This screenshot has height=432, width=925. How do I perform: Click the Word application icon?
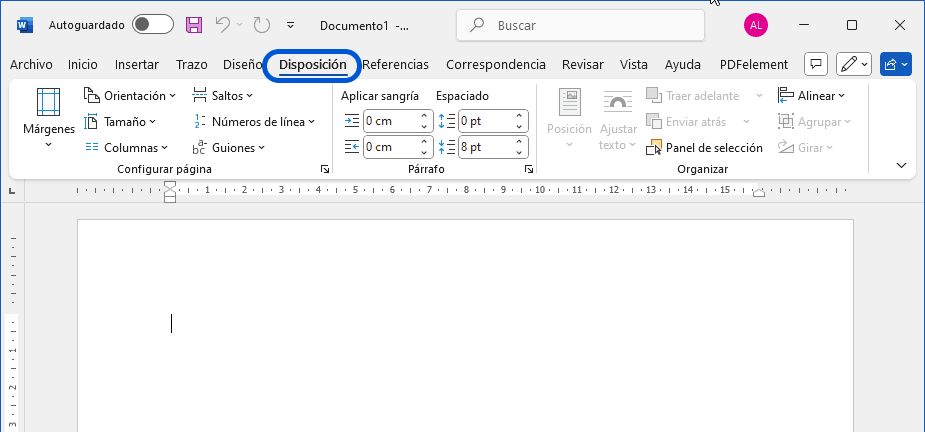[25, 25]
